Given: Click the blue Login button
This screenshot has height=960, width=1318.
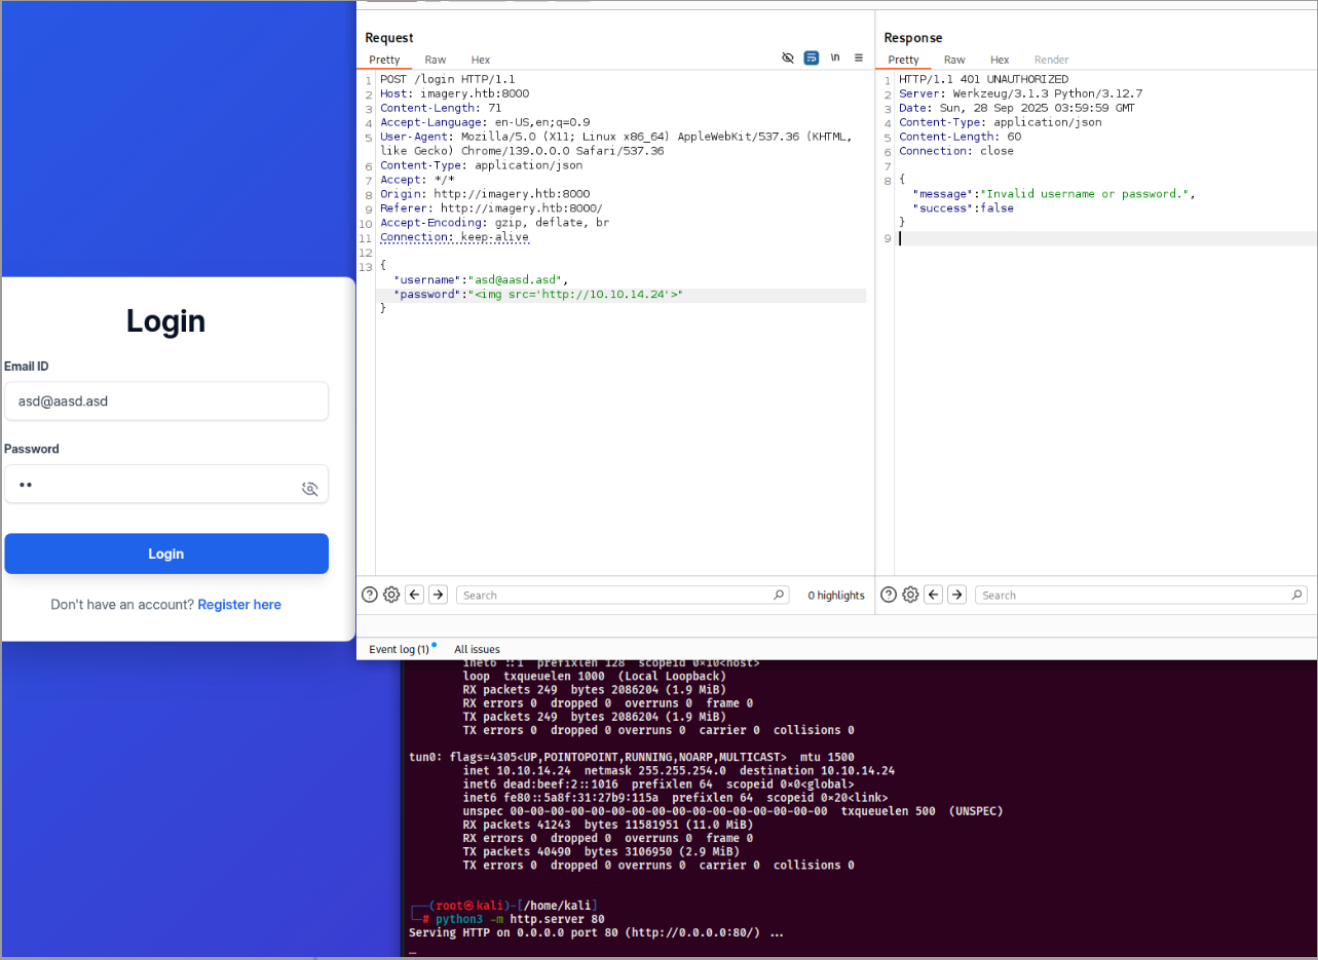Looking at the screenshot, I should pos(166,554).
